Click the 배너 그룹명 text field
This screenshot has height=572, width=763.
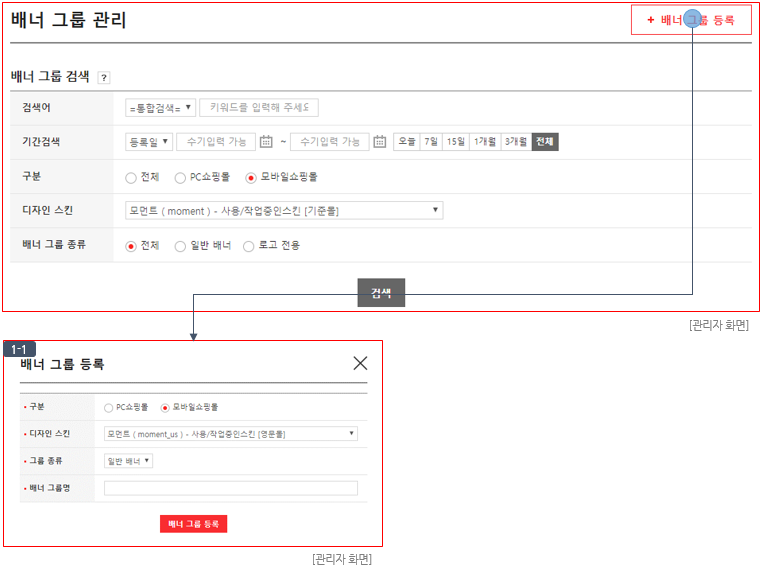click(x=230, y=488)
